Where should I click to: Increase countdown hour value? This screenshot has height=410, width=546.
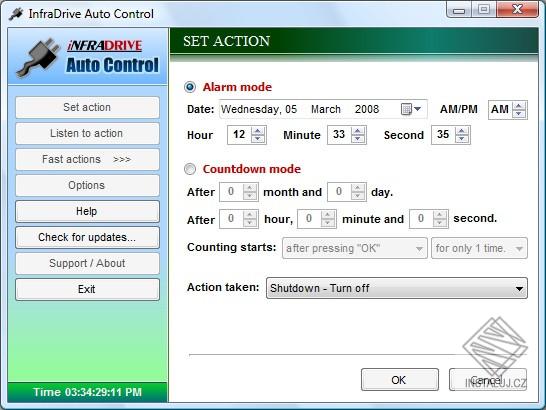[250, 215]
